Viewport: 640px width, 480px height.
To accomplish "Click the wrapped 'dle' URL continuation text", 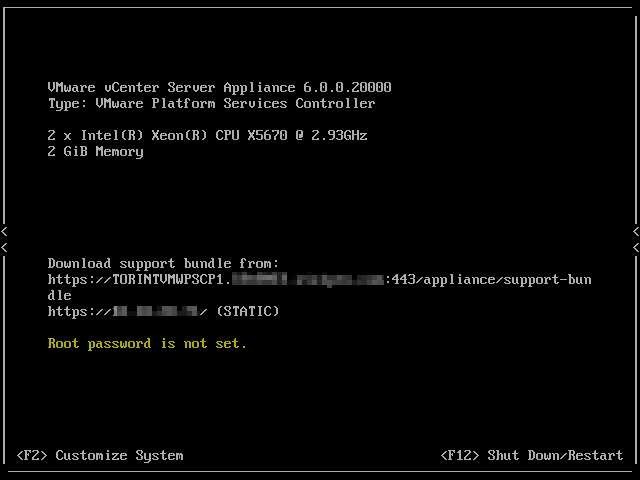I will [x=60, y=296].
